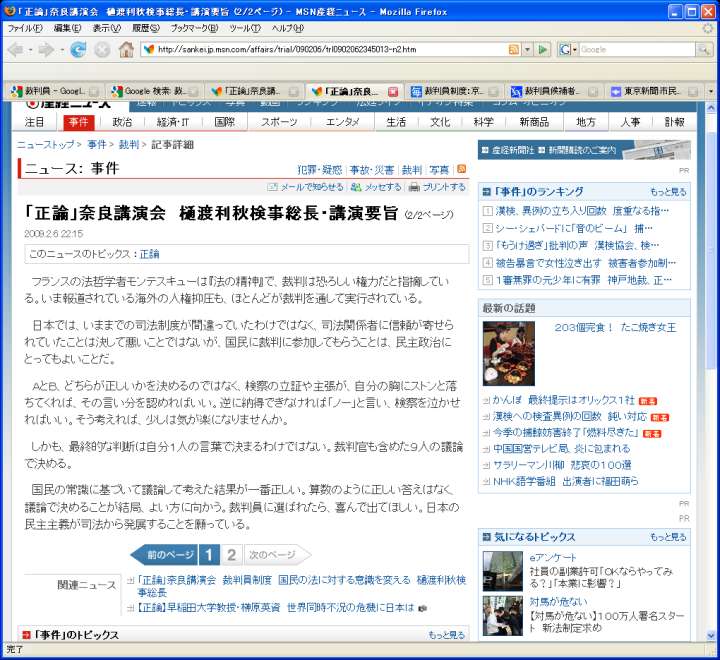Screen dimensions: 720x660
Task: Expand the address bar URL history dropdown
Action: tap(527, 49)
